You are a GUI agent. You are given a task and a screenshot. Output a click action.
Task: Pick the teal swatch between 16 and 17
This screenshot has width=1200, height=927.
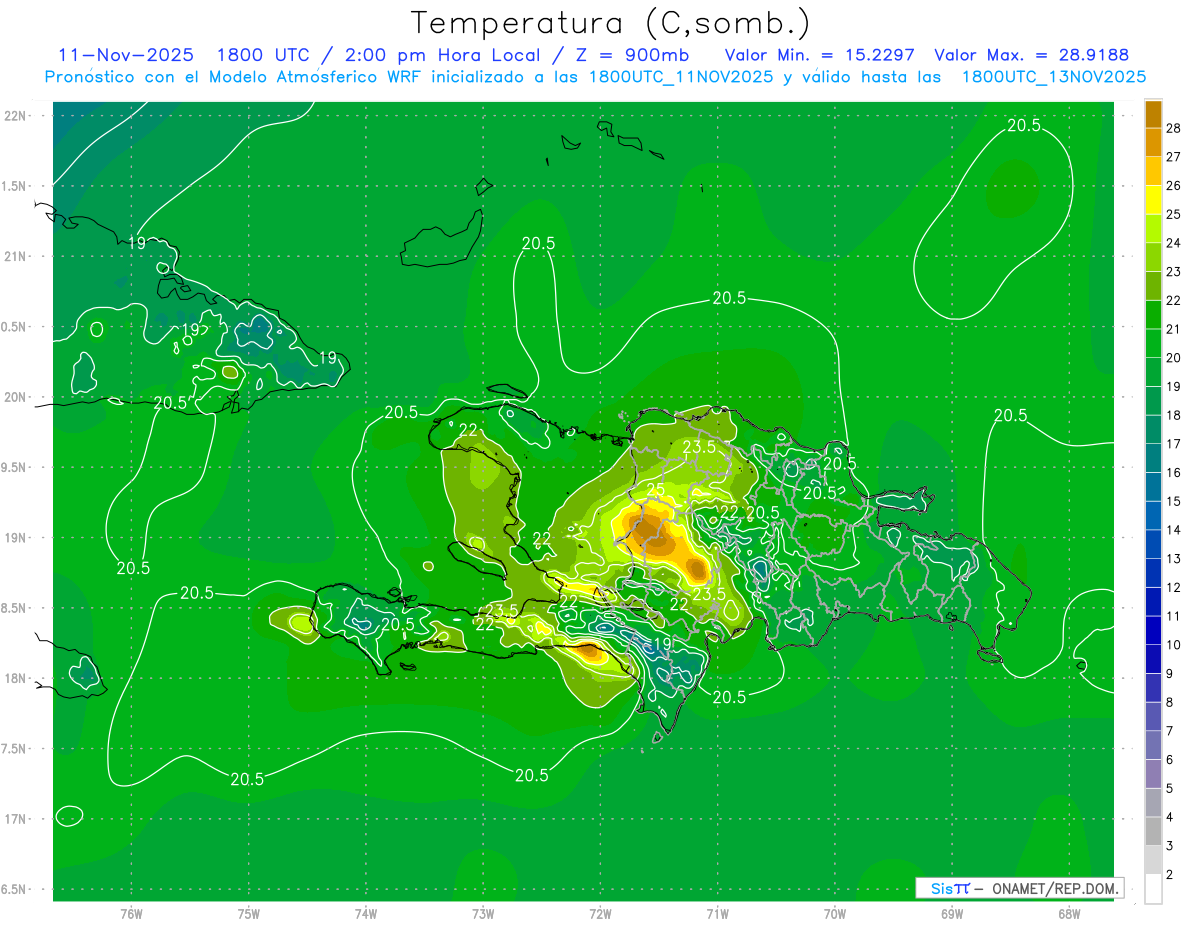coord(1153,459)
